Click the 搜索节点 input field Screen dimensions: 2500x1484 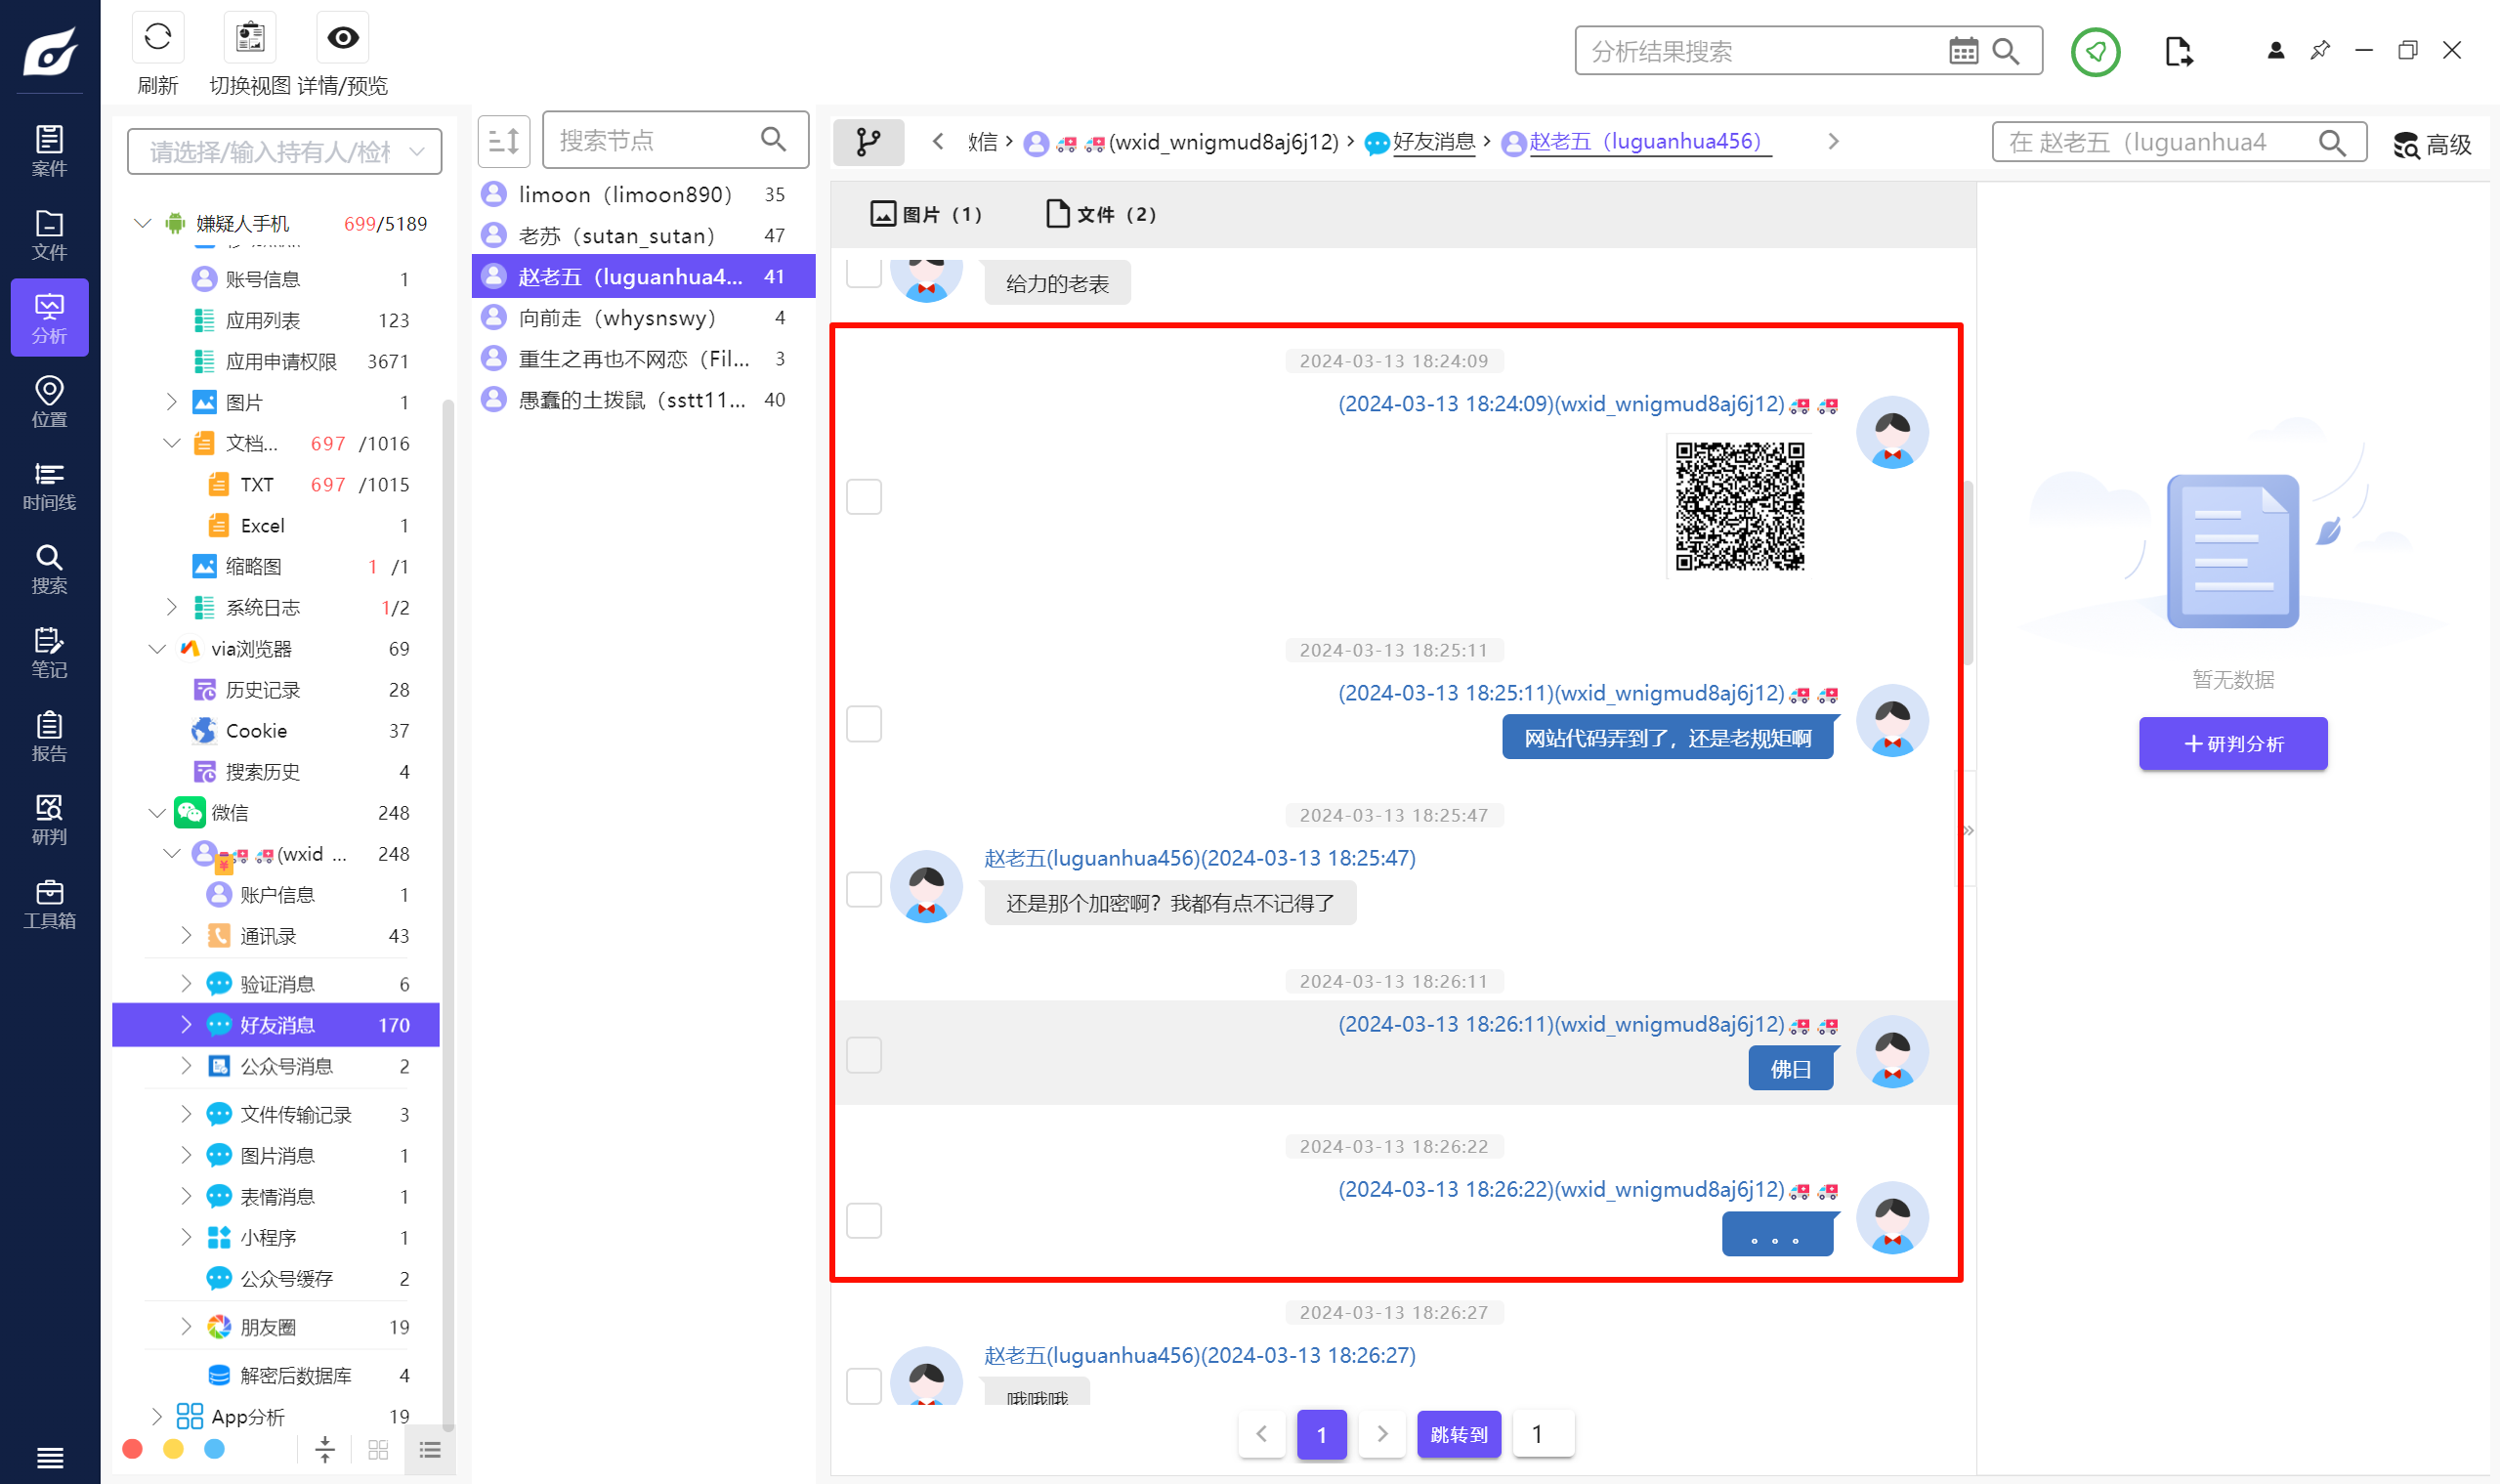[x=675, y=140]
